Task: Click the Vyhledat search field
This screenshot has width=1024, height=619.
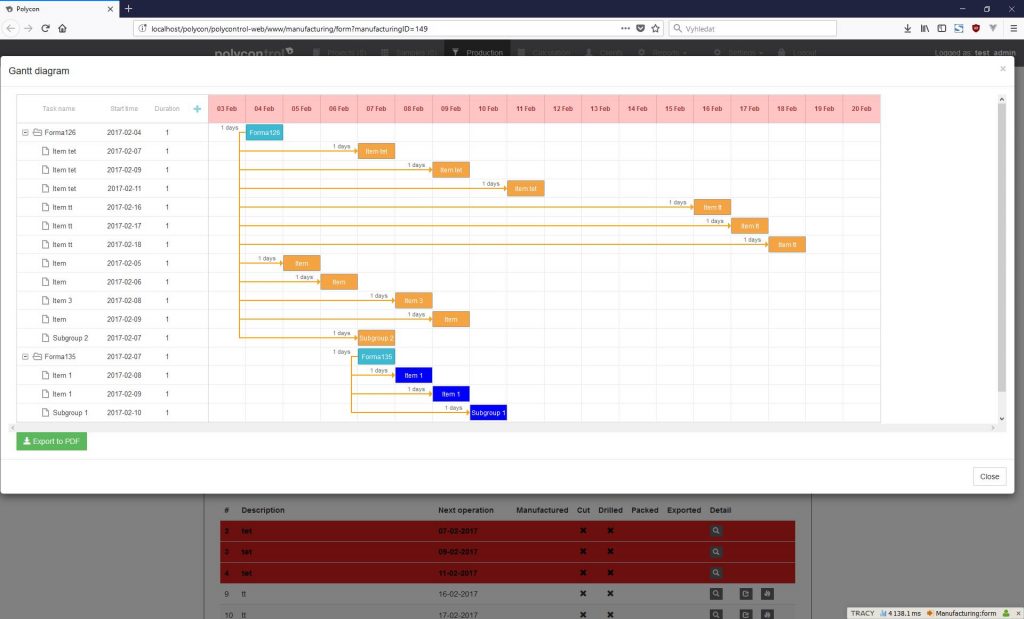Action: point(752,29)
